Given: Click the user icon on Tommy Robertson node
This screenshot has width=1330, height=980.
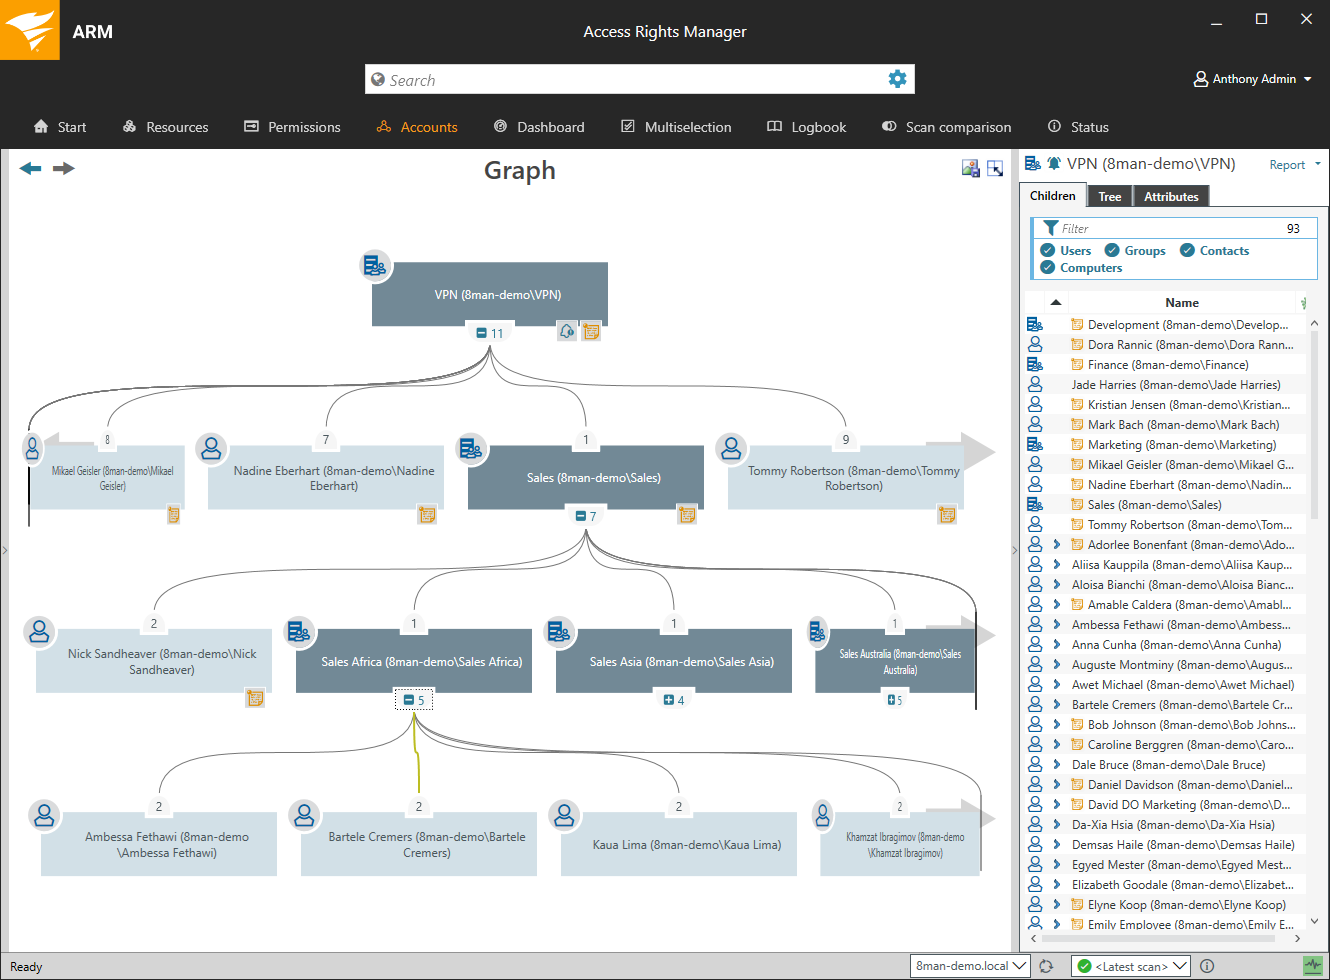Looking at the screenshot, I should coord(731,448).
